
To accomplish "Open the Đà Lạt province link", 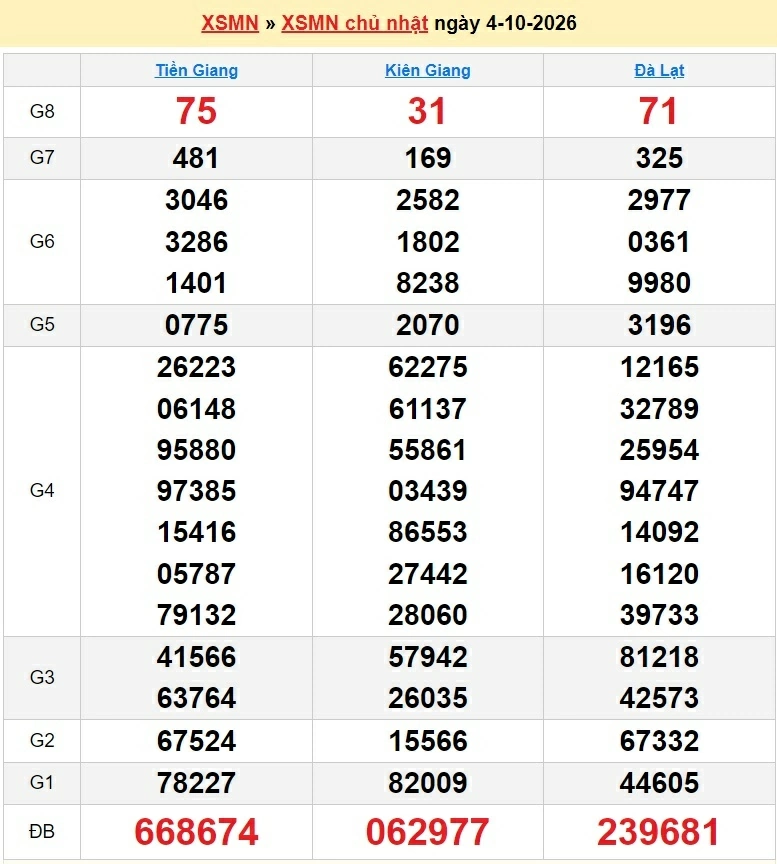I will tap(659, 71).
